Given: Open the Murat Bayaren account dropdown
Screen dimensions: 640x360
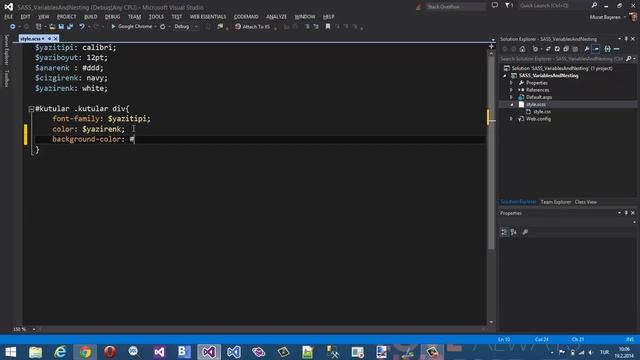Looking at the screenshot, I should point(607,17).
